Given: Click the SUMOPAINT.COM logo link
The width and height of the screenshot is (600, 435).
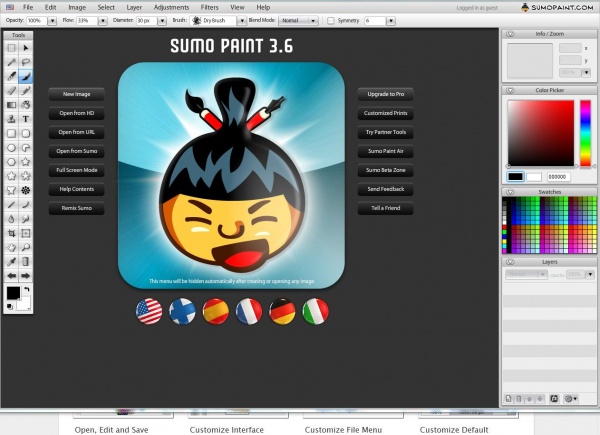Looking at the screenshot, I should [558, 7].
